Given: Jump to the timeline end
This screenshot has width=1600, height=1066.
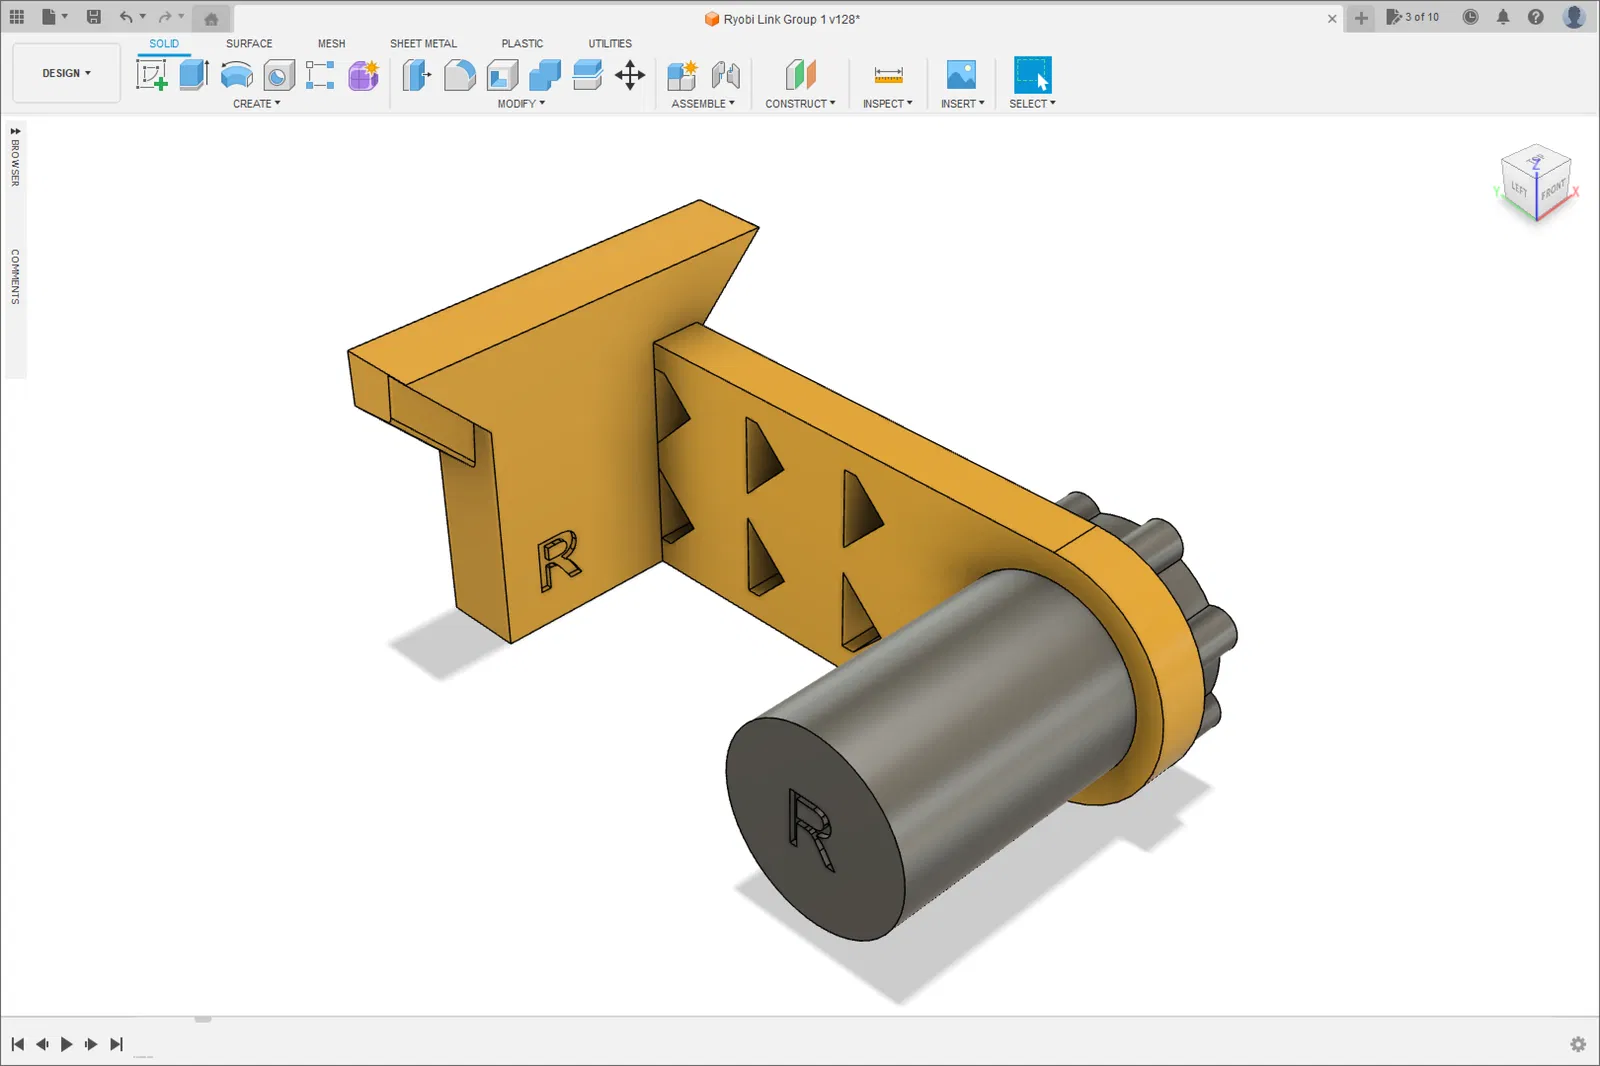Looking at the screenshot, I should tap(116, 1044).
